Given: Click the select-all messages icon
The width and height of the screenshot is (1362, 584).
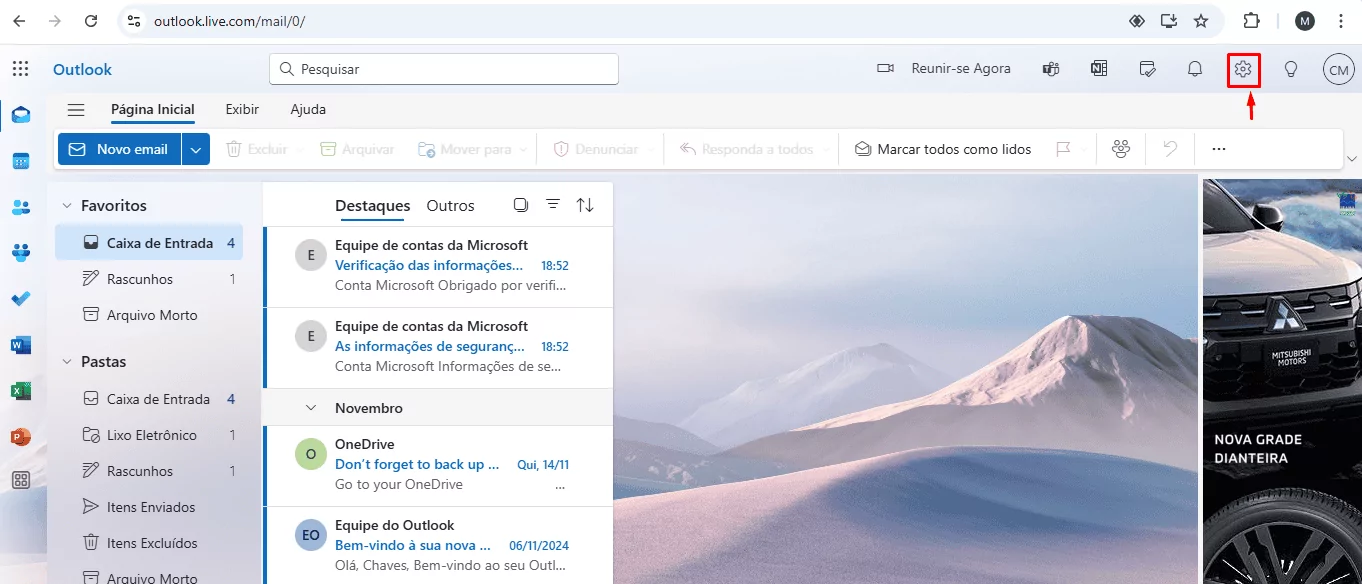Looking at the screenshot, I should pos(520,205).
